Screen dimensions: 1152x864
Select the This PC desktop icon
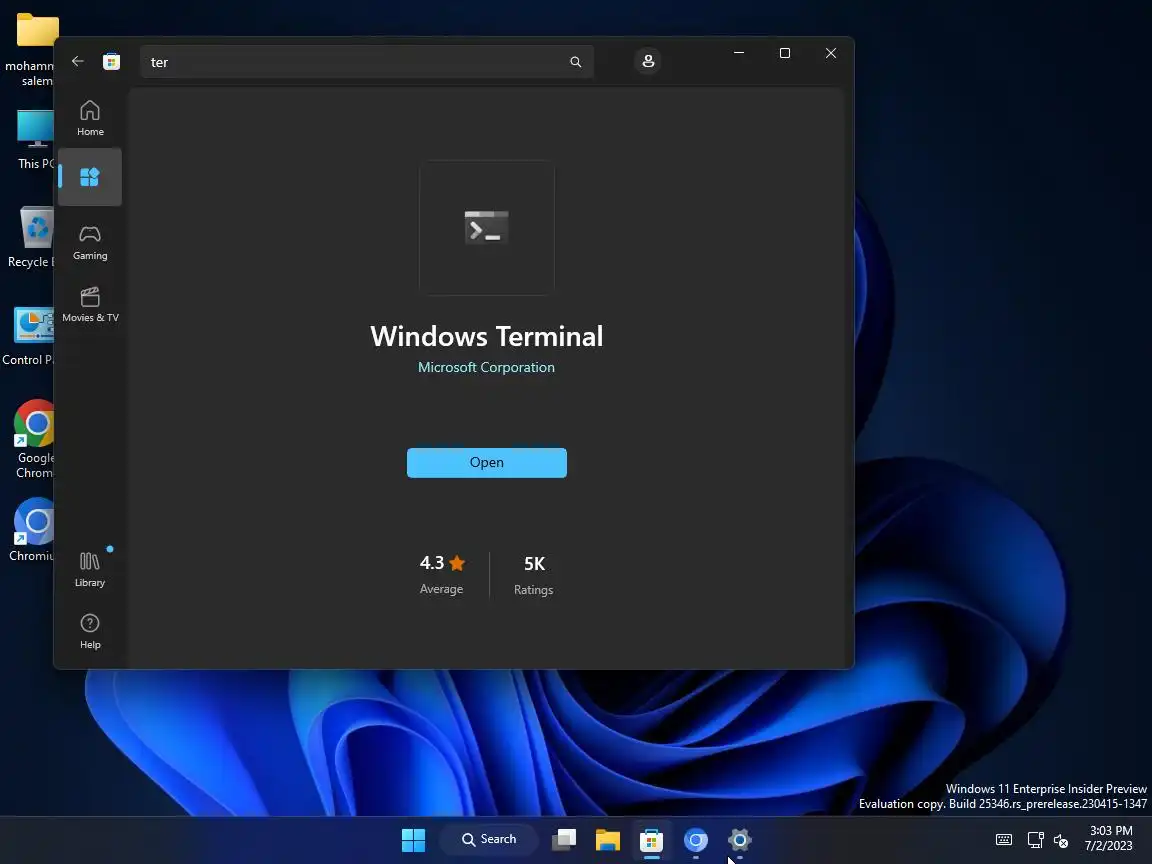(x=34, y=140)
